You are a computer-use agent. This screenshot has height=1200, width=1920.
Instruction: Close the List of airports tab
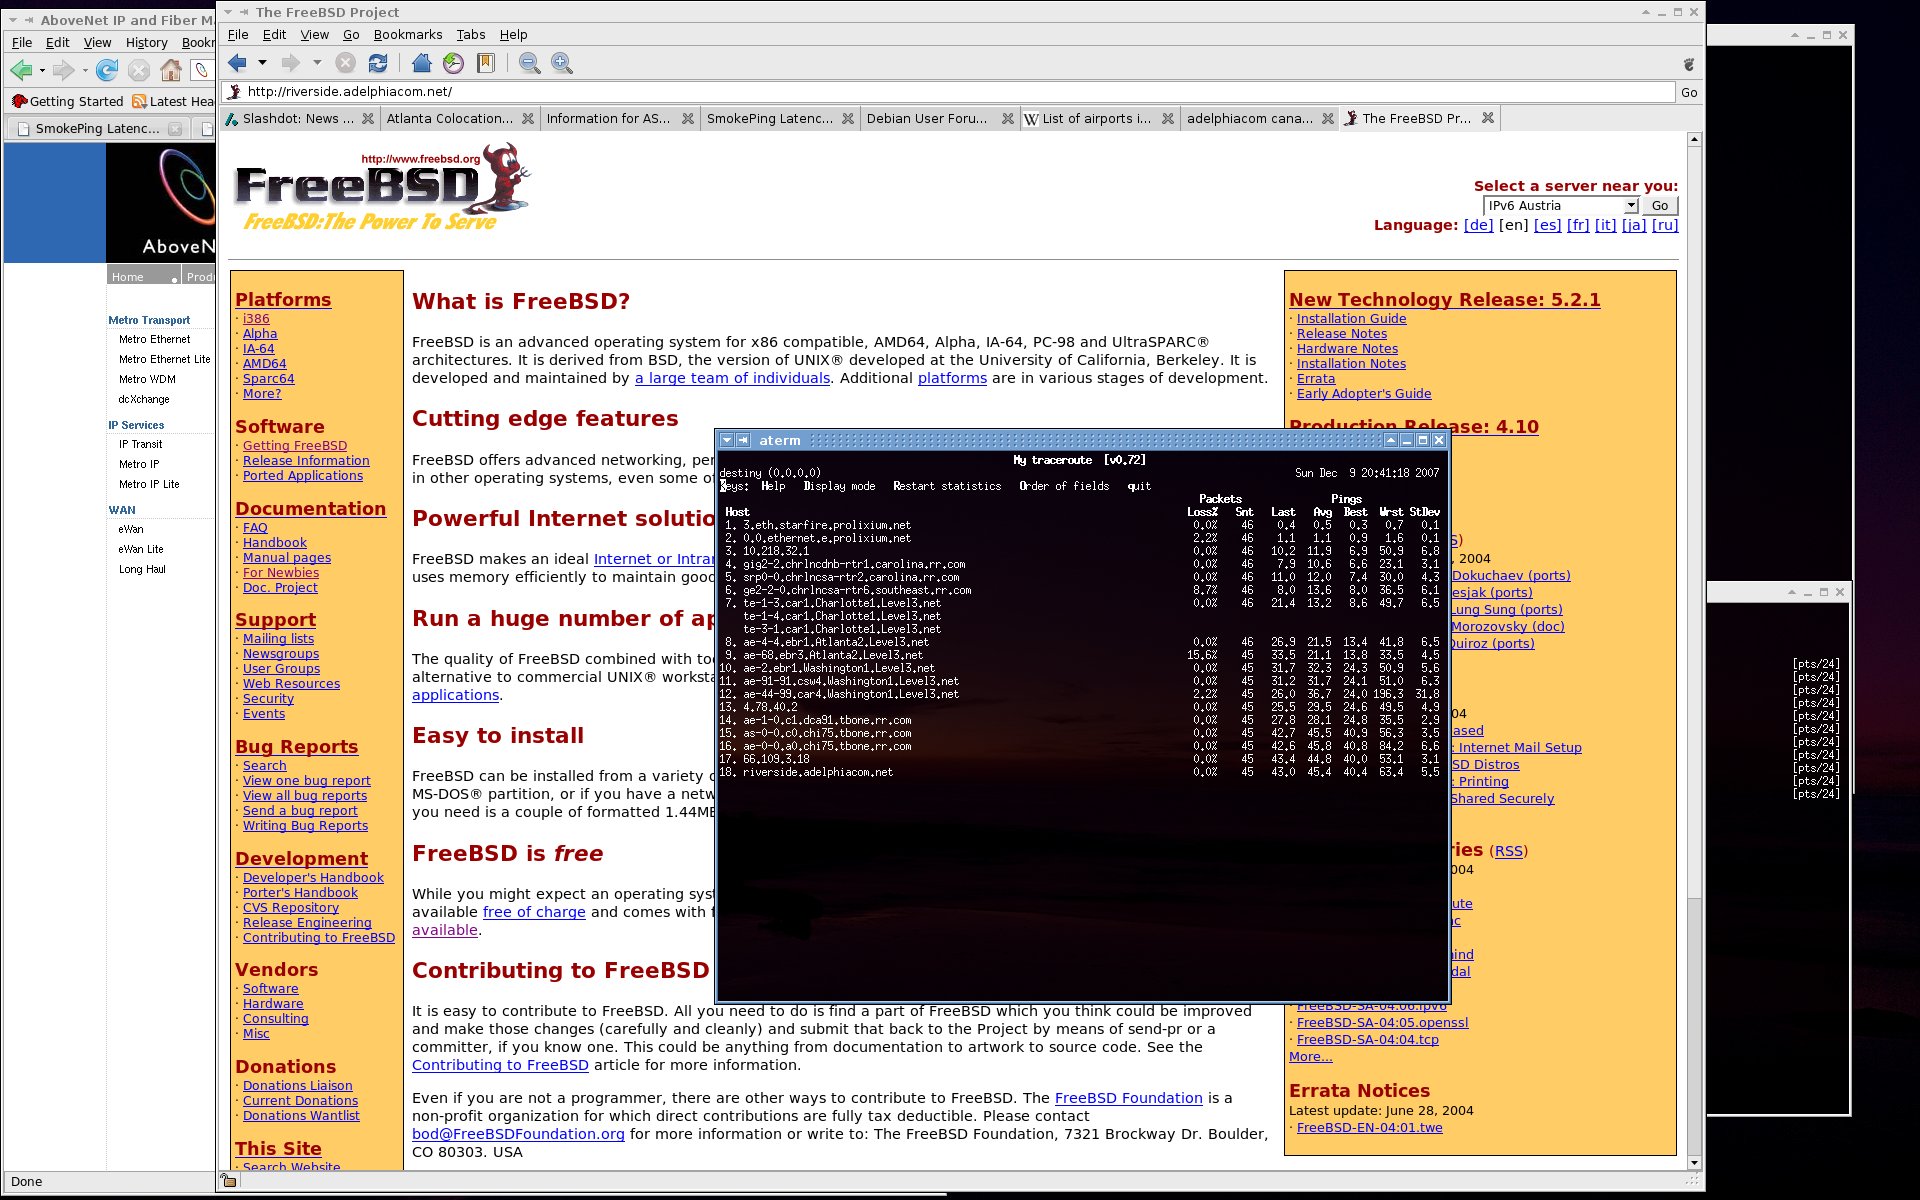1168,118
